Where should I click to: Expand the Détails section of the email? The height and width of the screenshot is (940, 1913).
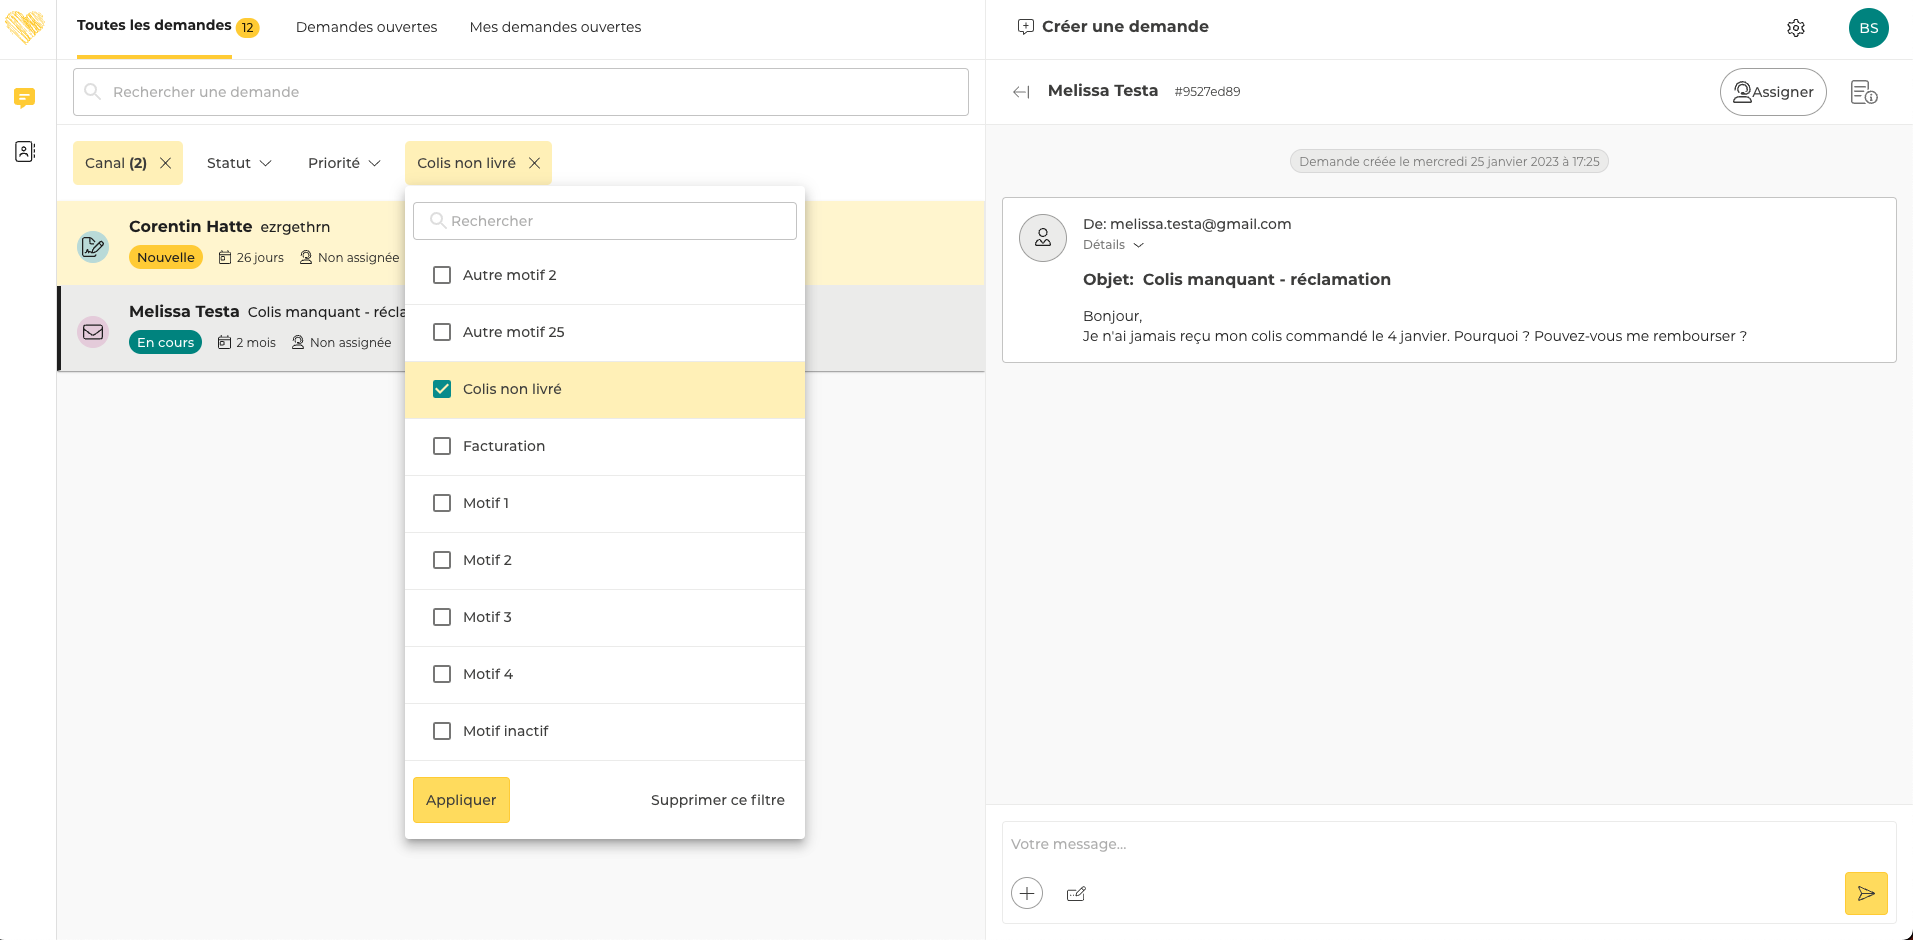point(1113,245)
